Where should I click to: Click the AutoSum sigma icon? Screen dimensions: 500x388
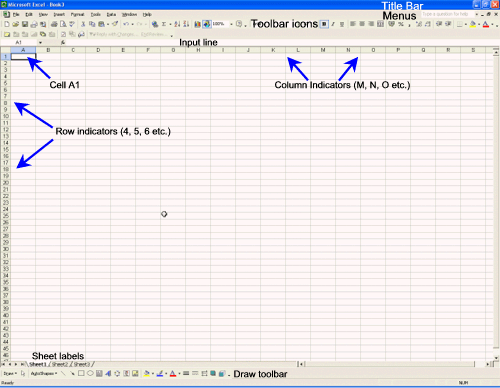pyautogui.click(x=164, y=24)
